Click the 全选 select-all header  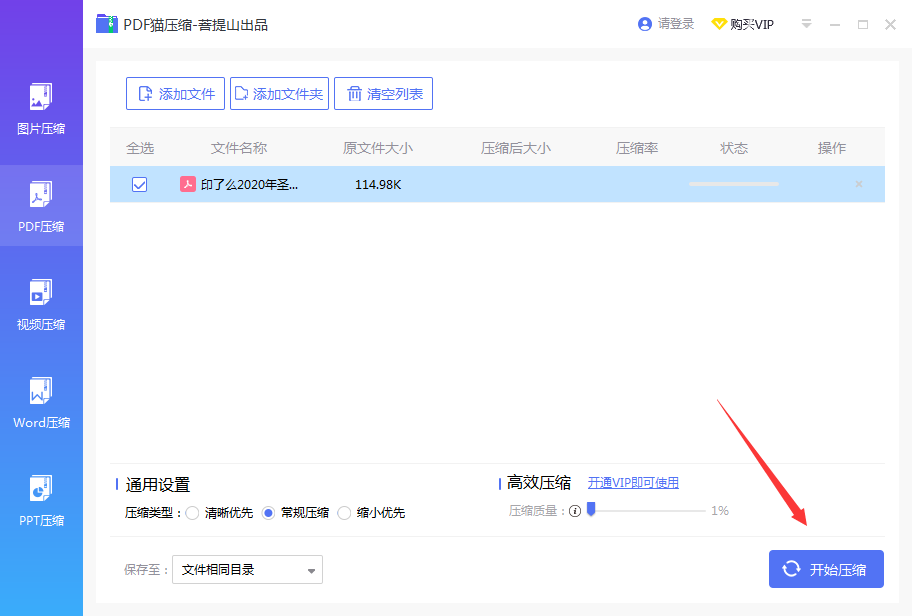pos(140,148)
